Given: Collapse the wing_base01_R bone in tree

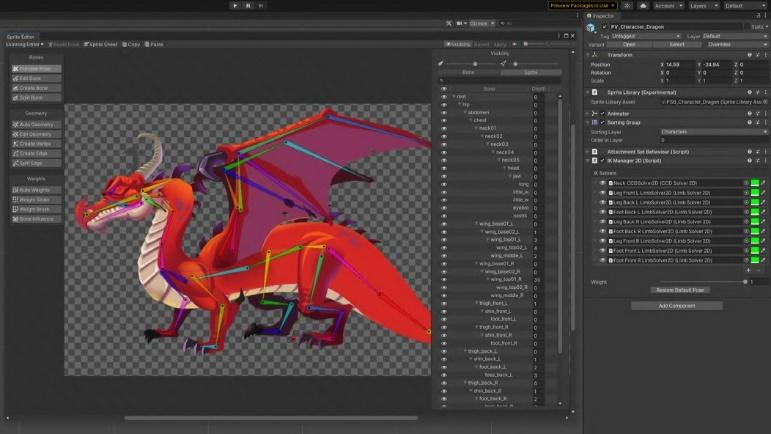Looking at the screenshot, I should [476, 263].
